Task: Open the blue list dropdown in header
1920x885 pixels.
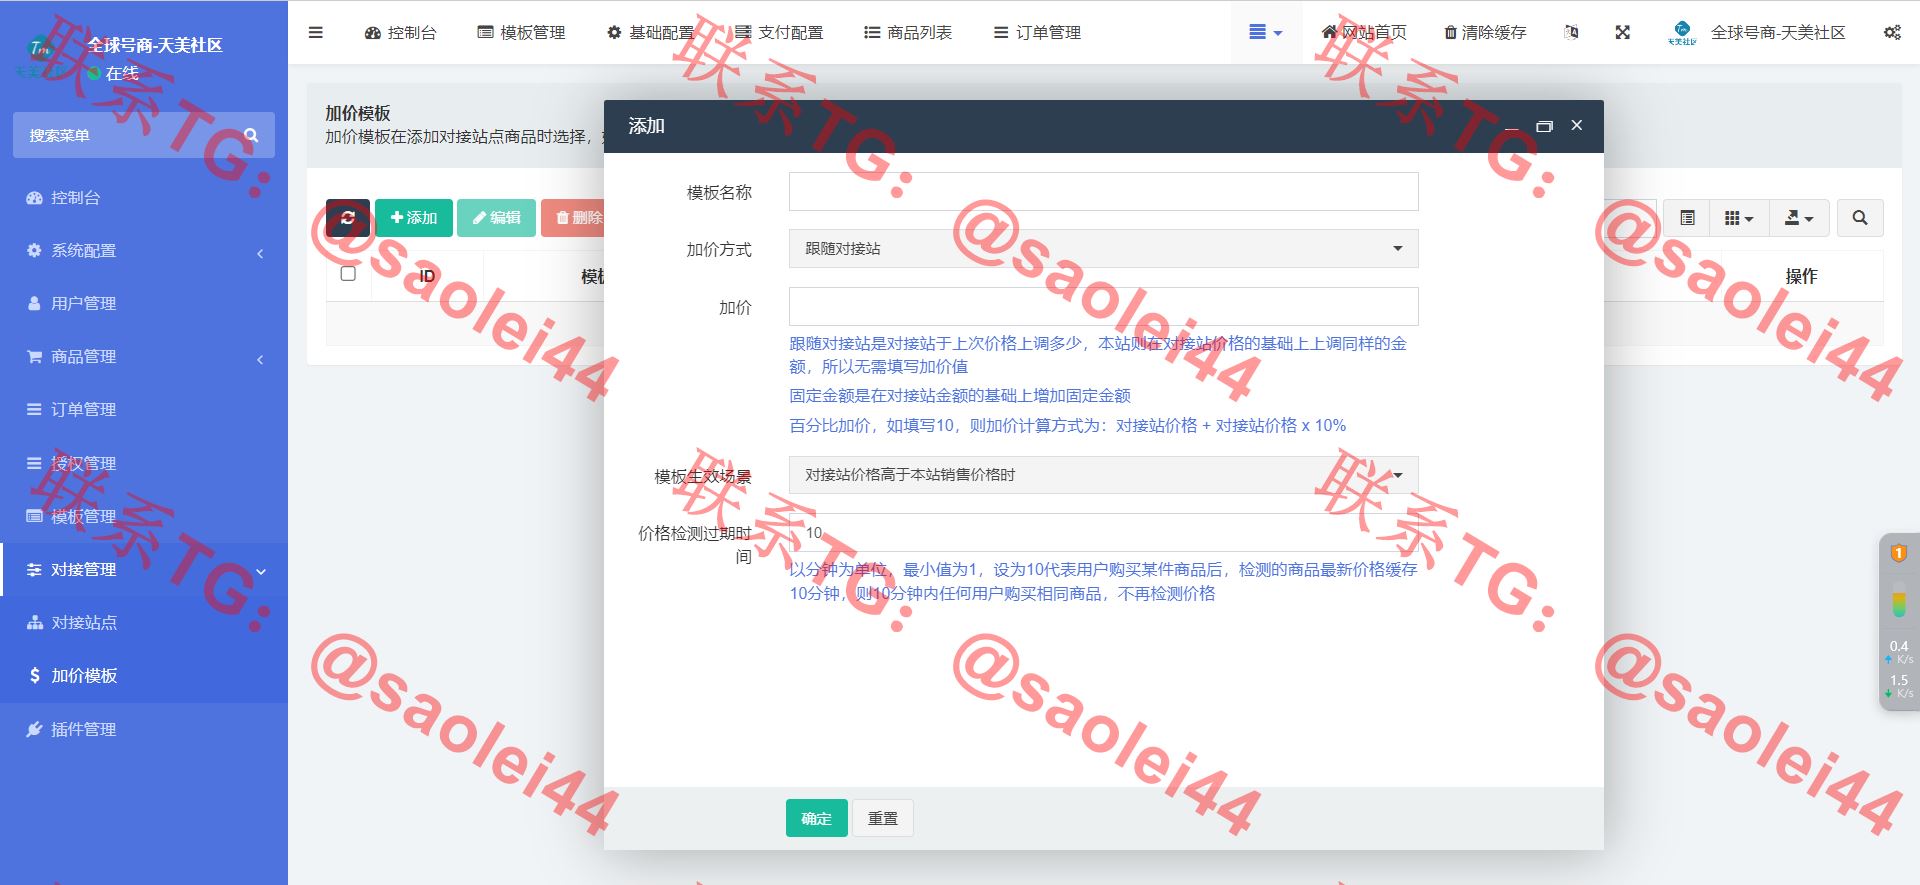Action: click(x=1265, y=32)
